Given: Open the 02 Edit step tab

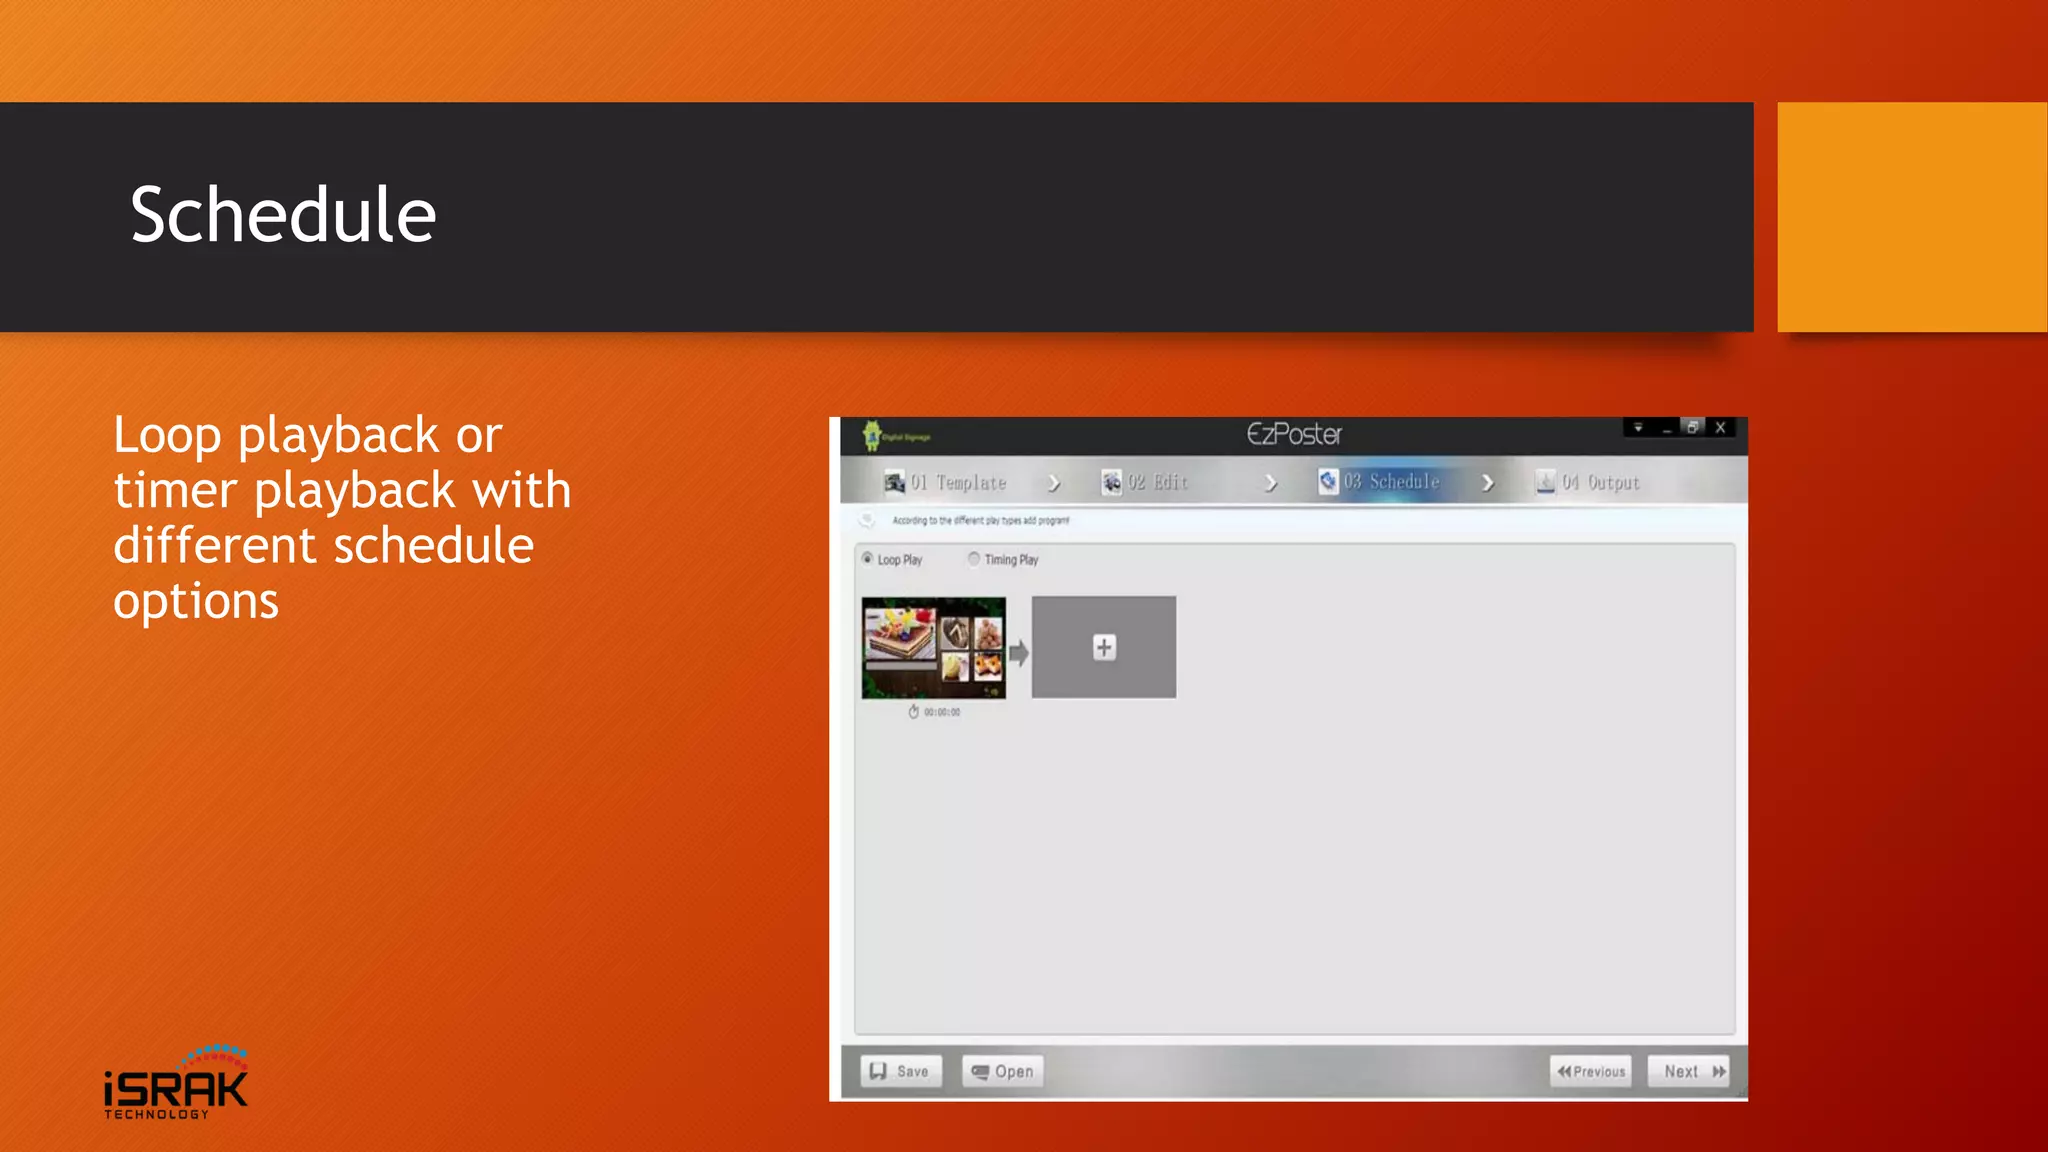Looking at the screenshot, I should (x=1145, y=482).
